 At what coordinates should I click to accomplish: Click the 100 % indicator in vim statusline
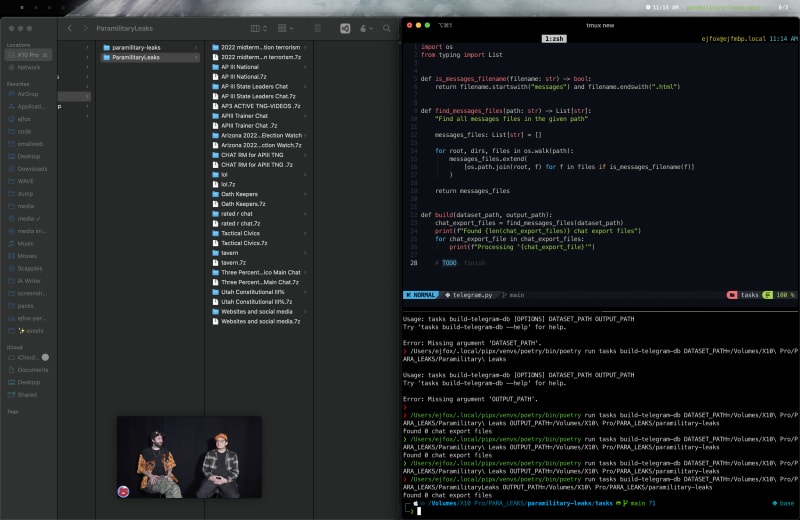pos(785,295)
